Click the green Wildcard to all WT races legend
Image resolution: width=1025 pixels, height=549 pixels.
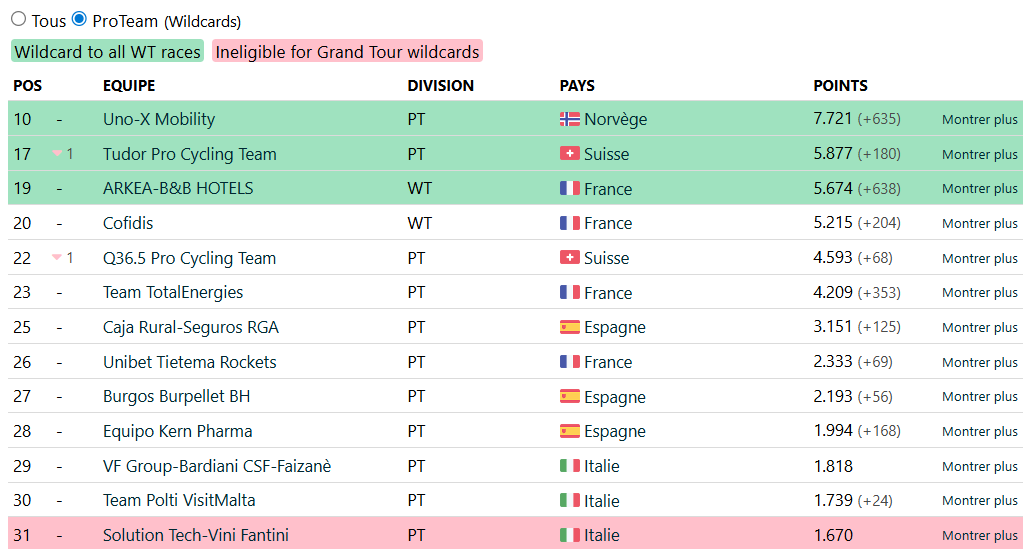(107, 52)
